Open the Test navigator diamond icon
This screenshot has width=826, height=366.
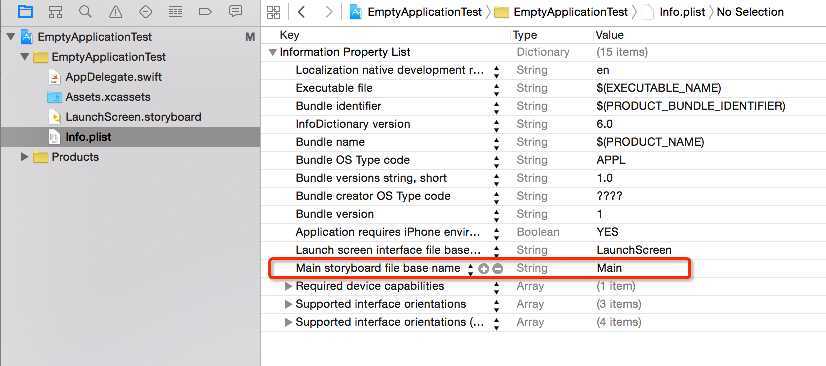[x=145, y=12]
